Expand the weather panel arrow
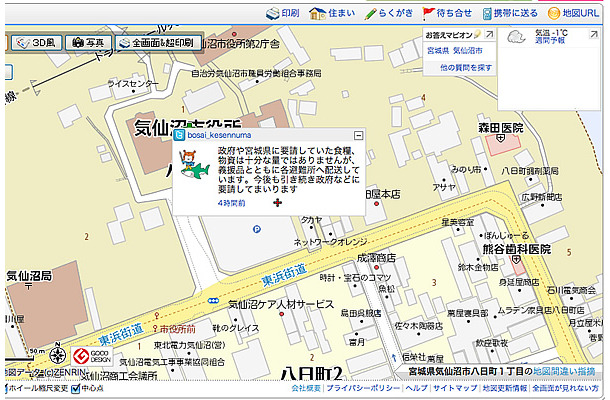The height and width of the screenshot is (400, 610). (594, 34)
